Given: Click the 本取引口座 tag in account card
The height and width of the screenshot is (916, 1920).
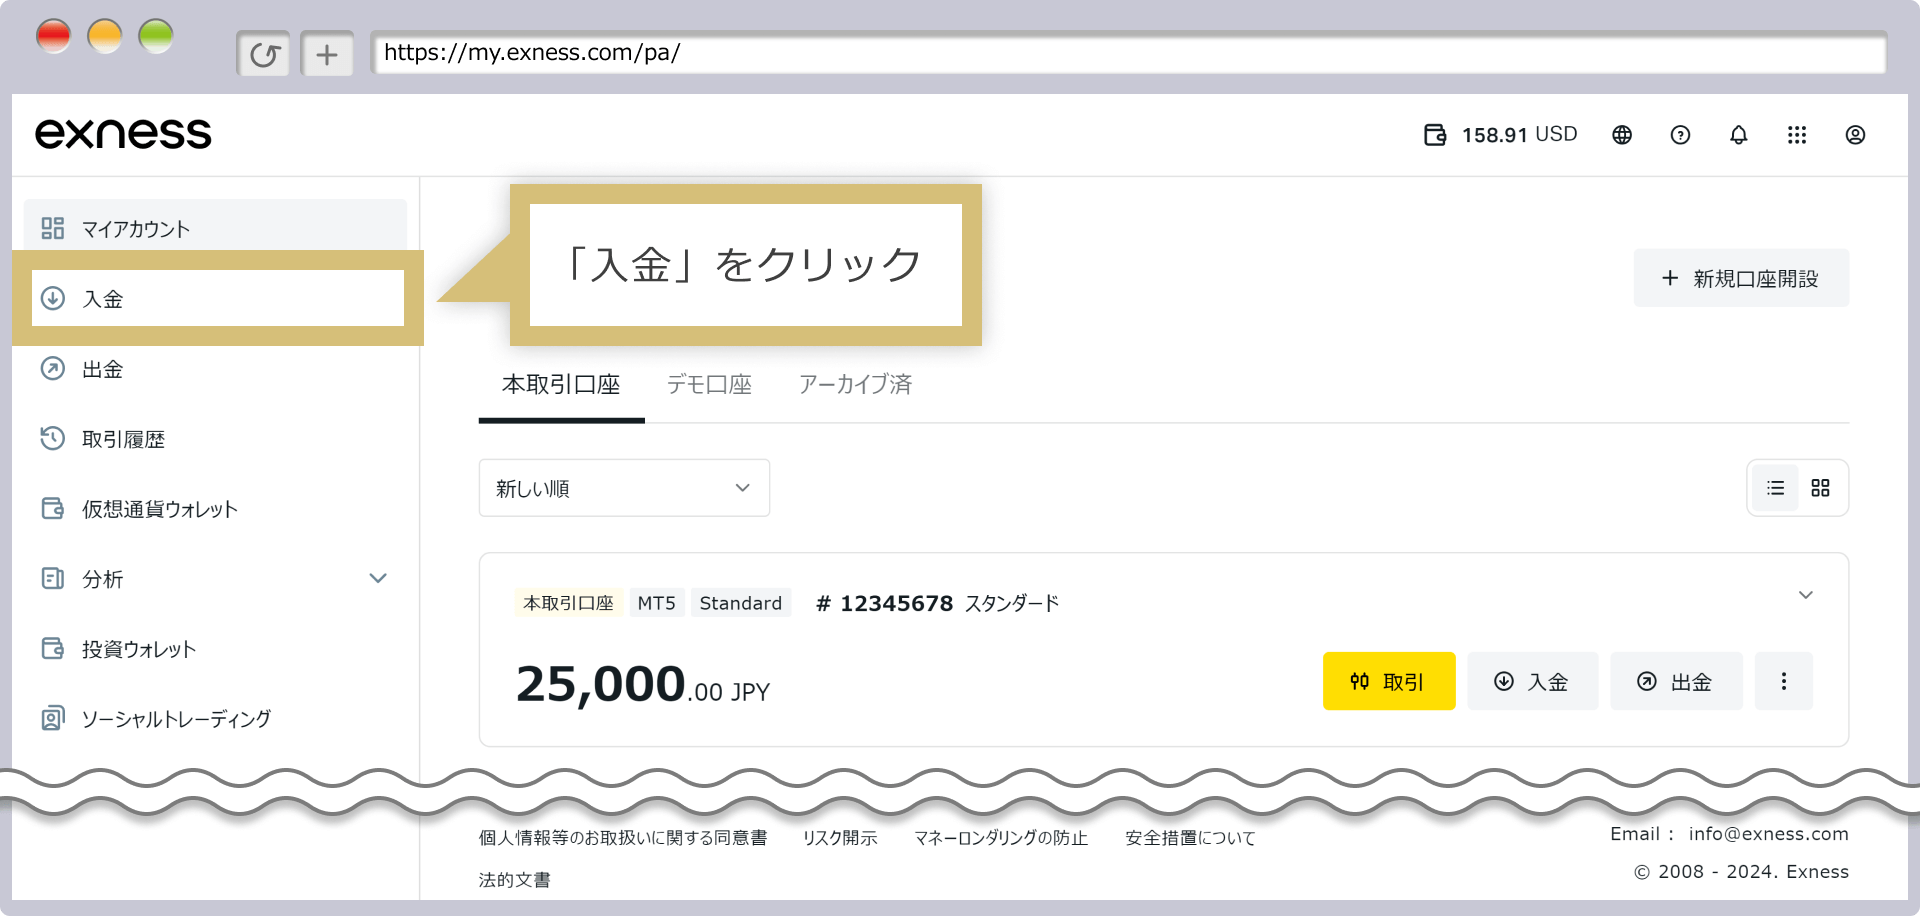Looking at the screenshot, I should point(569,603).
